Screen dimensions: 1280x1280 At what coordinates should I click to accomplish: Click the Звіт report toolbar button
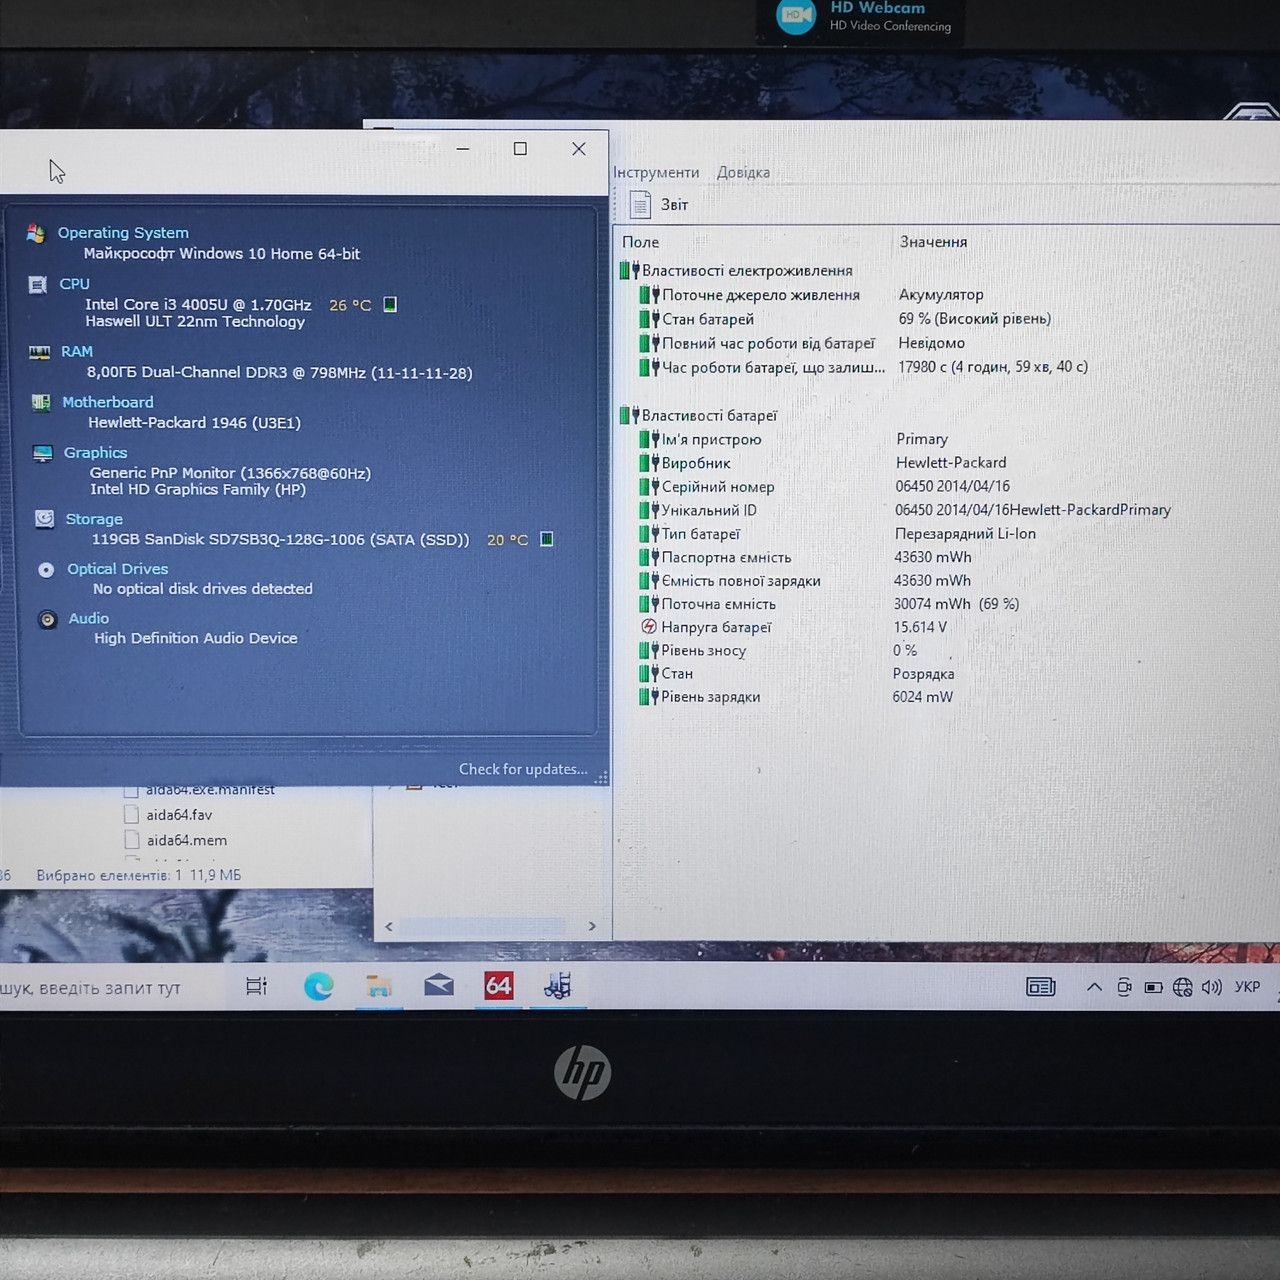(659, 205)
